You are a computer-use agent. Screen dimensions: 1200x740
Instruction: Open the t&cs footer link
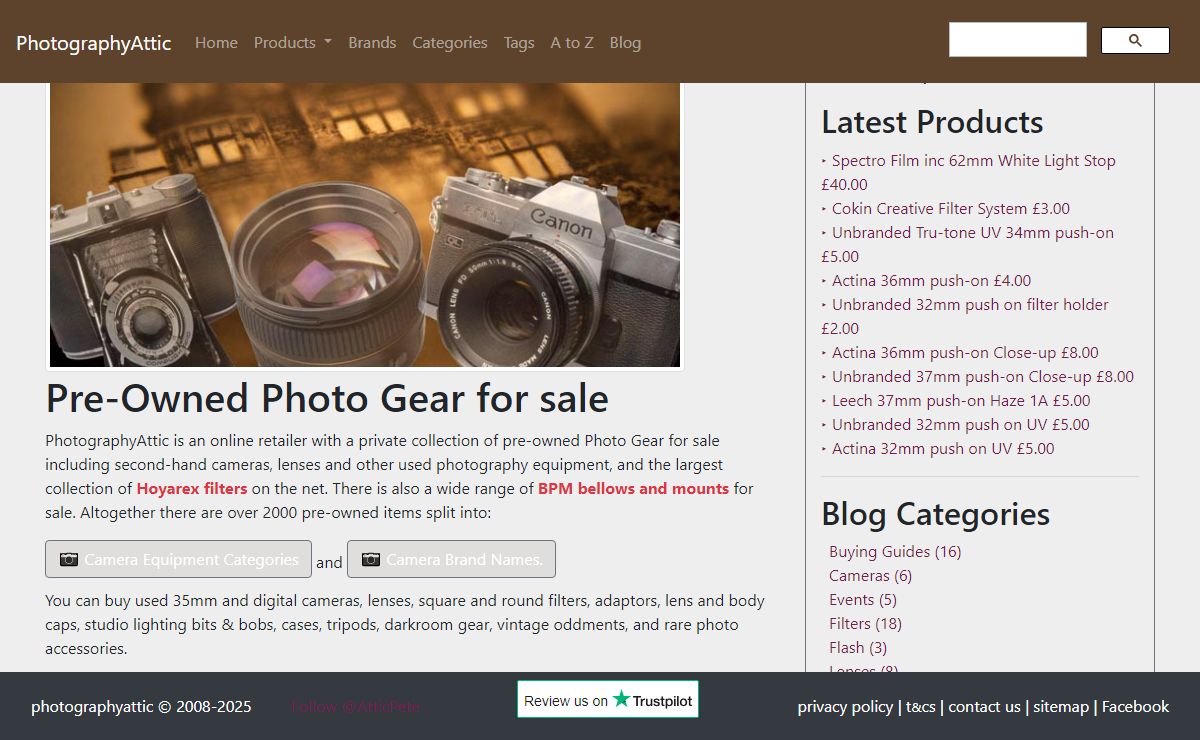tap(921, 706)
